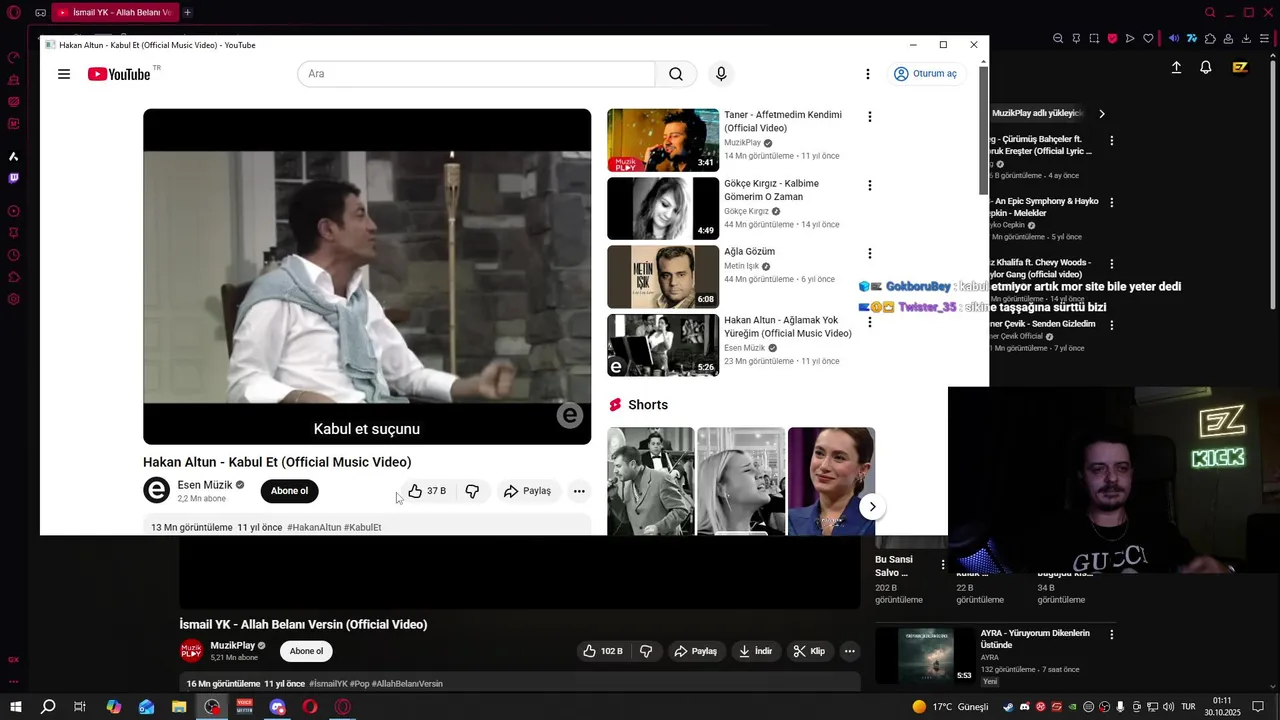
Task: Dislike the Hakan Altun Kabul Et video
Action: coord(472,491)
